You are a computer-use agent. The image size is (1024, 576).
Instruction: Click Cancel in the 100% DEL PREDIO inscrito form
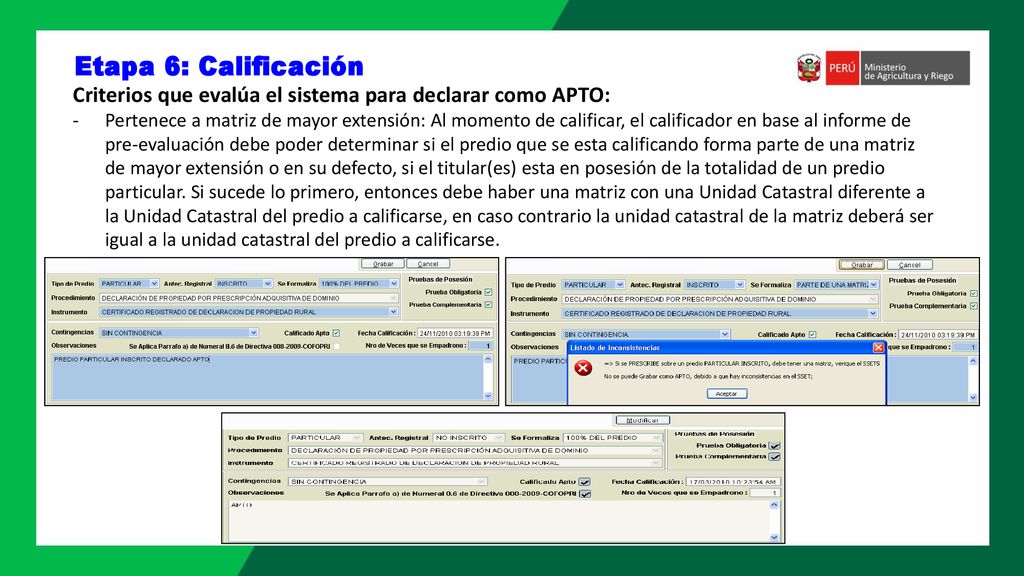[x=428, y=264]
